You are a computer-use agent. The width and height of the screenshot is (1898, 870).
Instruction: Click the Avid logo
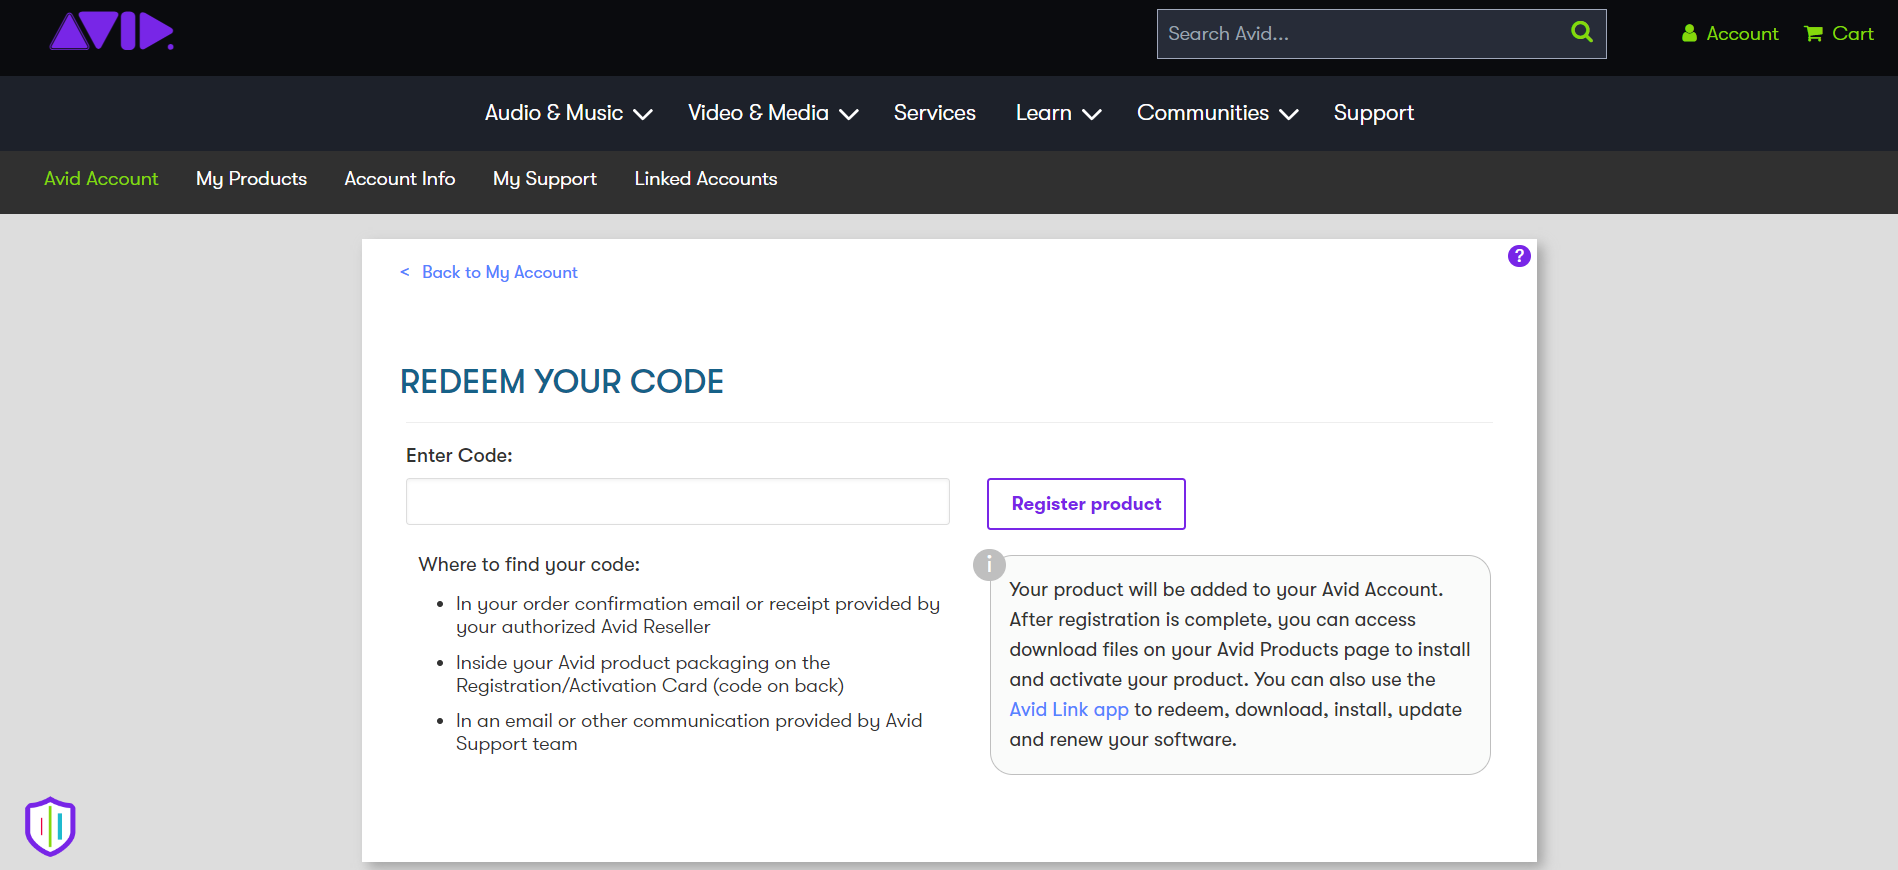pos(112,32)
